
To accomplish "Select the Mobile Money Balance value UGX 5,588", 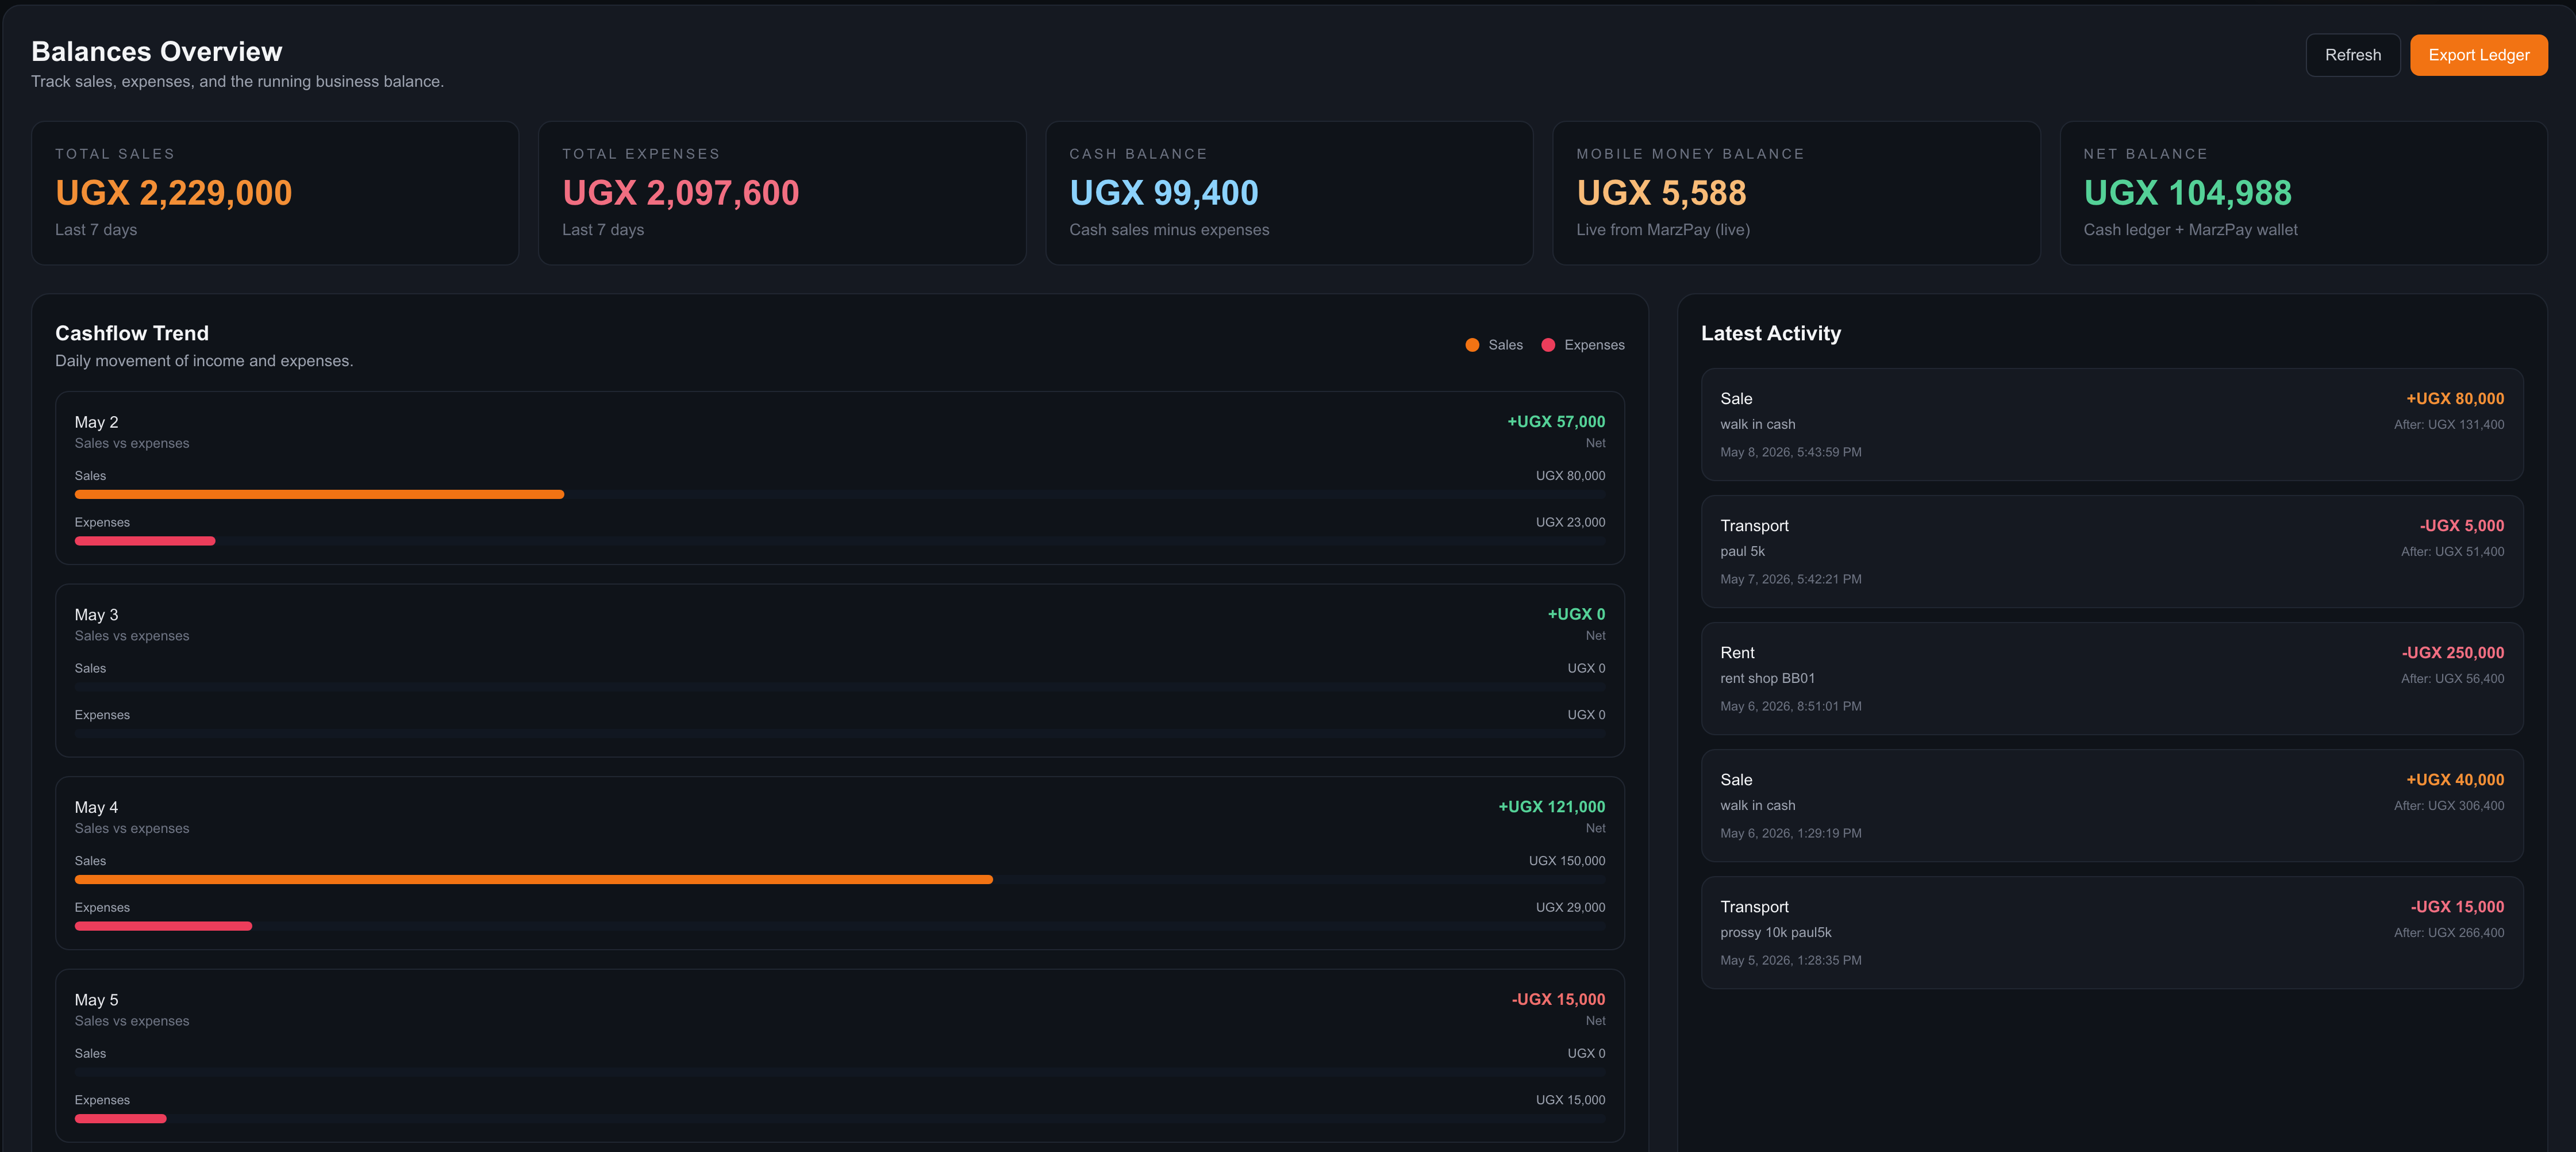I will tap(1661, 193).
